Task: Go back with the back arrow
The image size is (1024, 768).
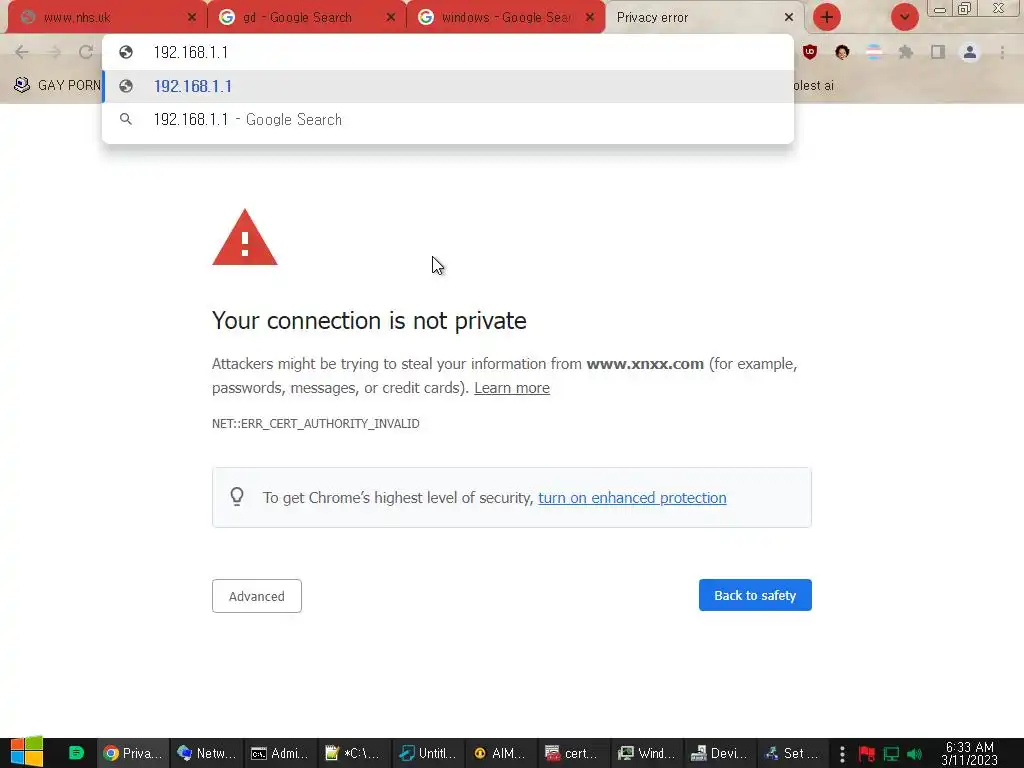Action: coord(22,52)
